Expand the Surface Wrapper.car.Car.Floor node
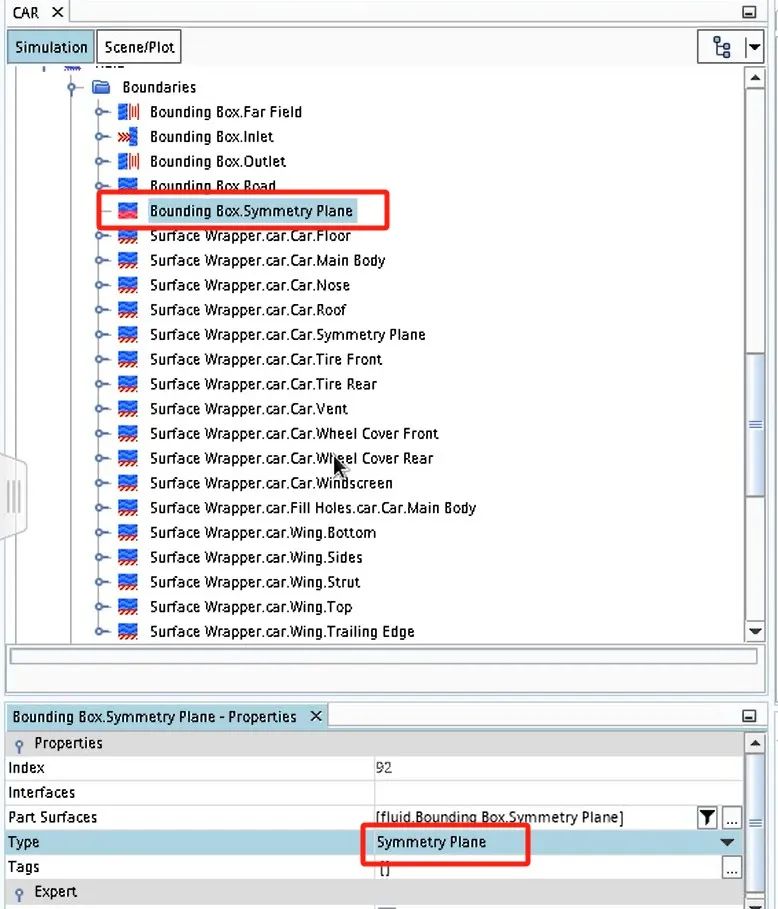 coord(100,236)
